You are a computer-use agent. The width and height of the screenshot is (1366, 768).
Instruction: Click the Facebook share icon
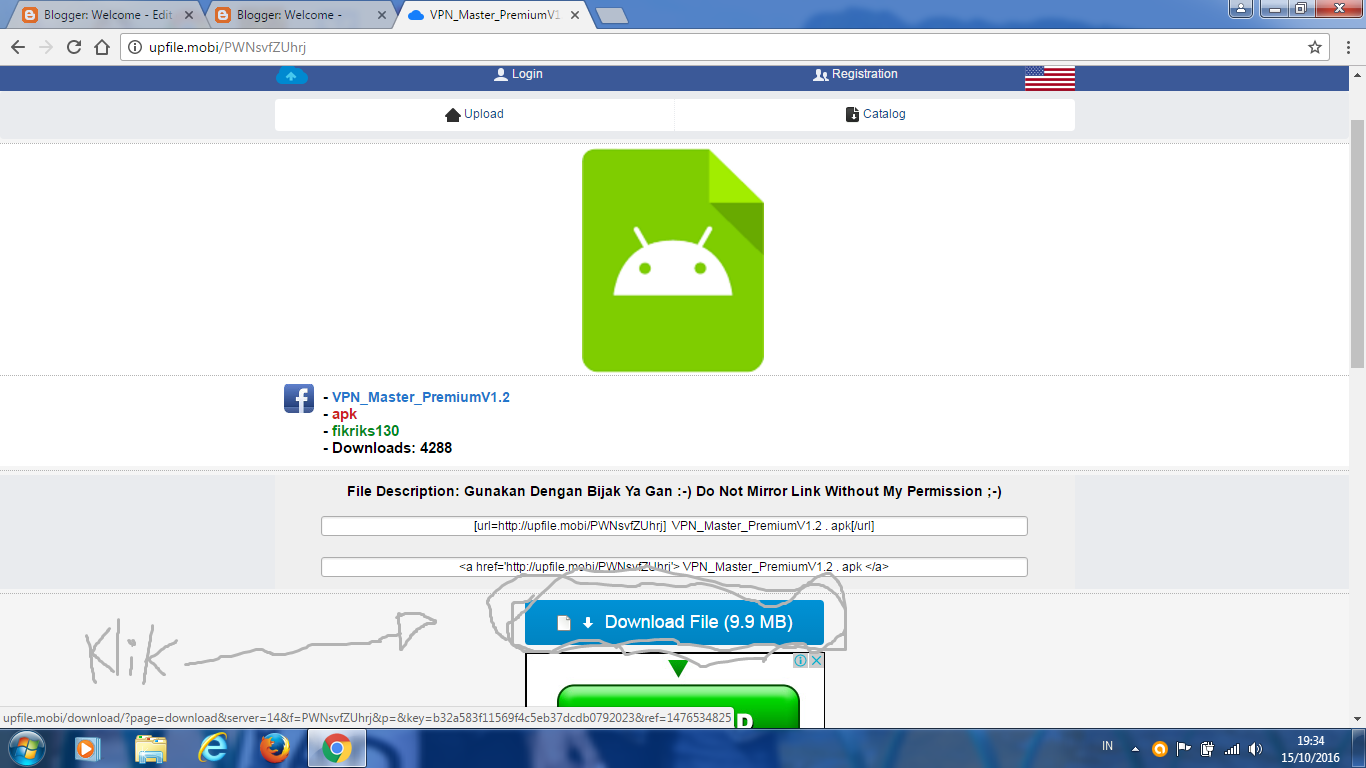pyautogui.click(x=299, y=398)
